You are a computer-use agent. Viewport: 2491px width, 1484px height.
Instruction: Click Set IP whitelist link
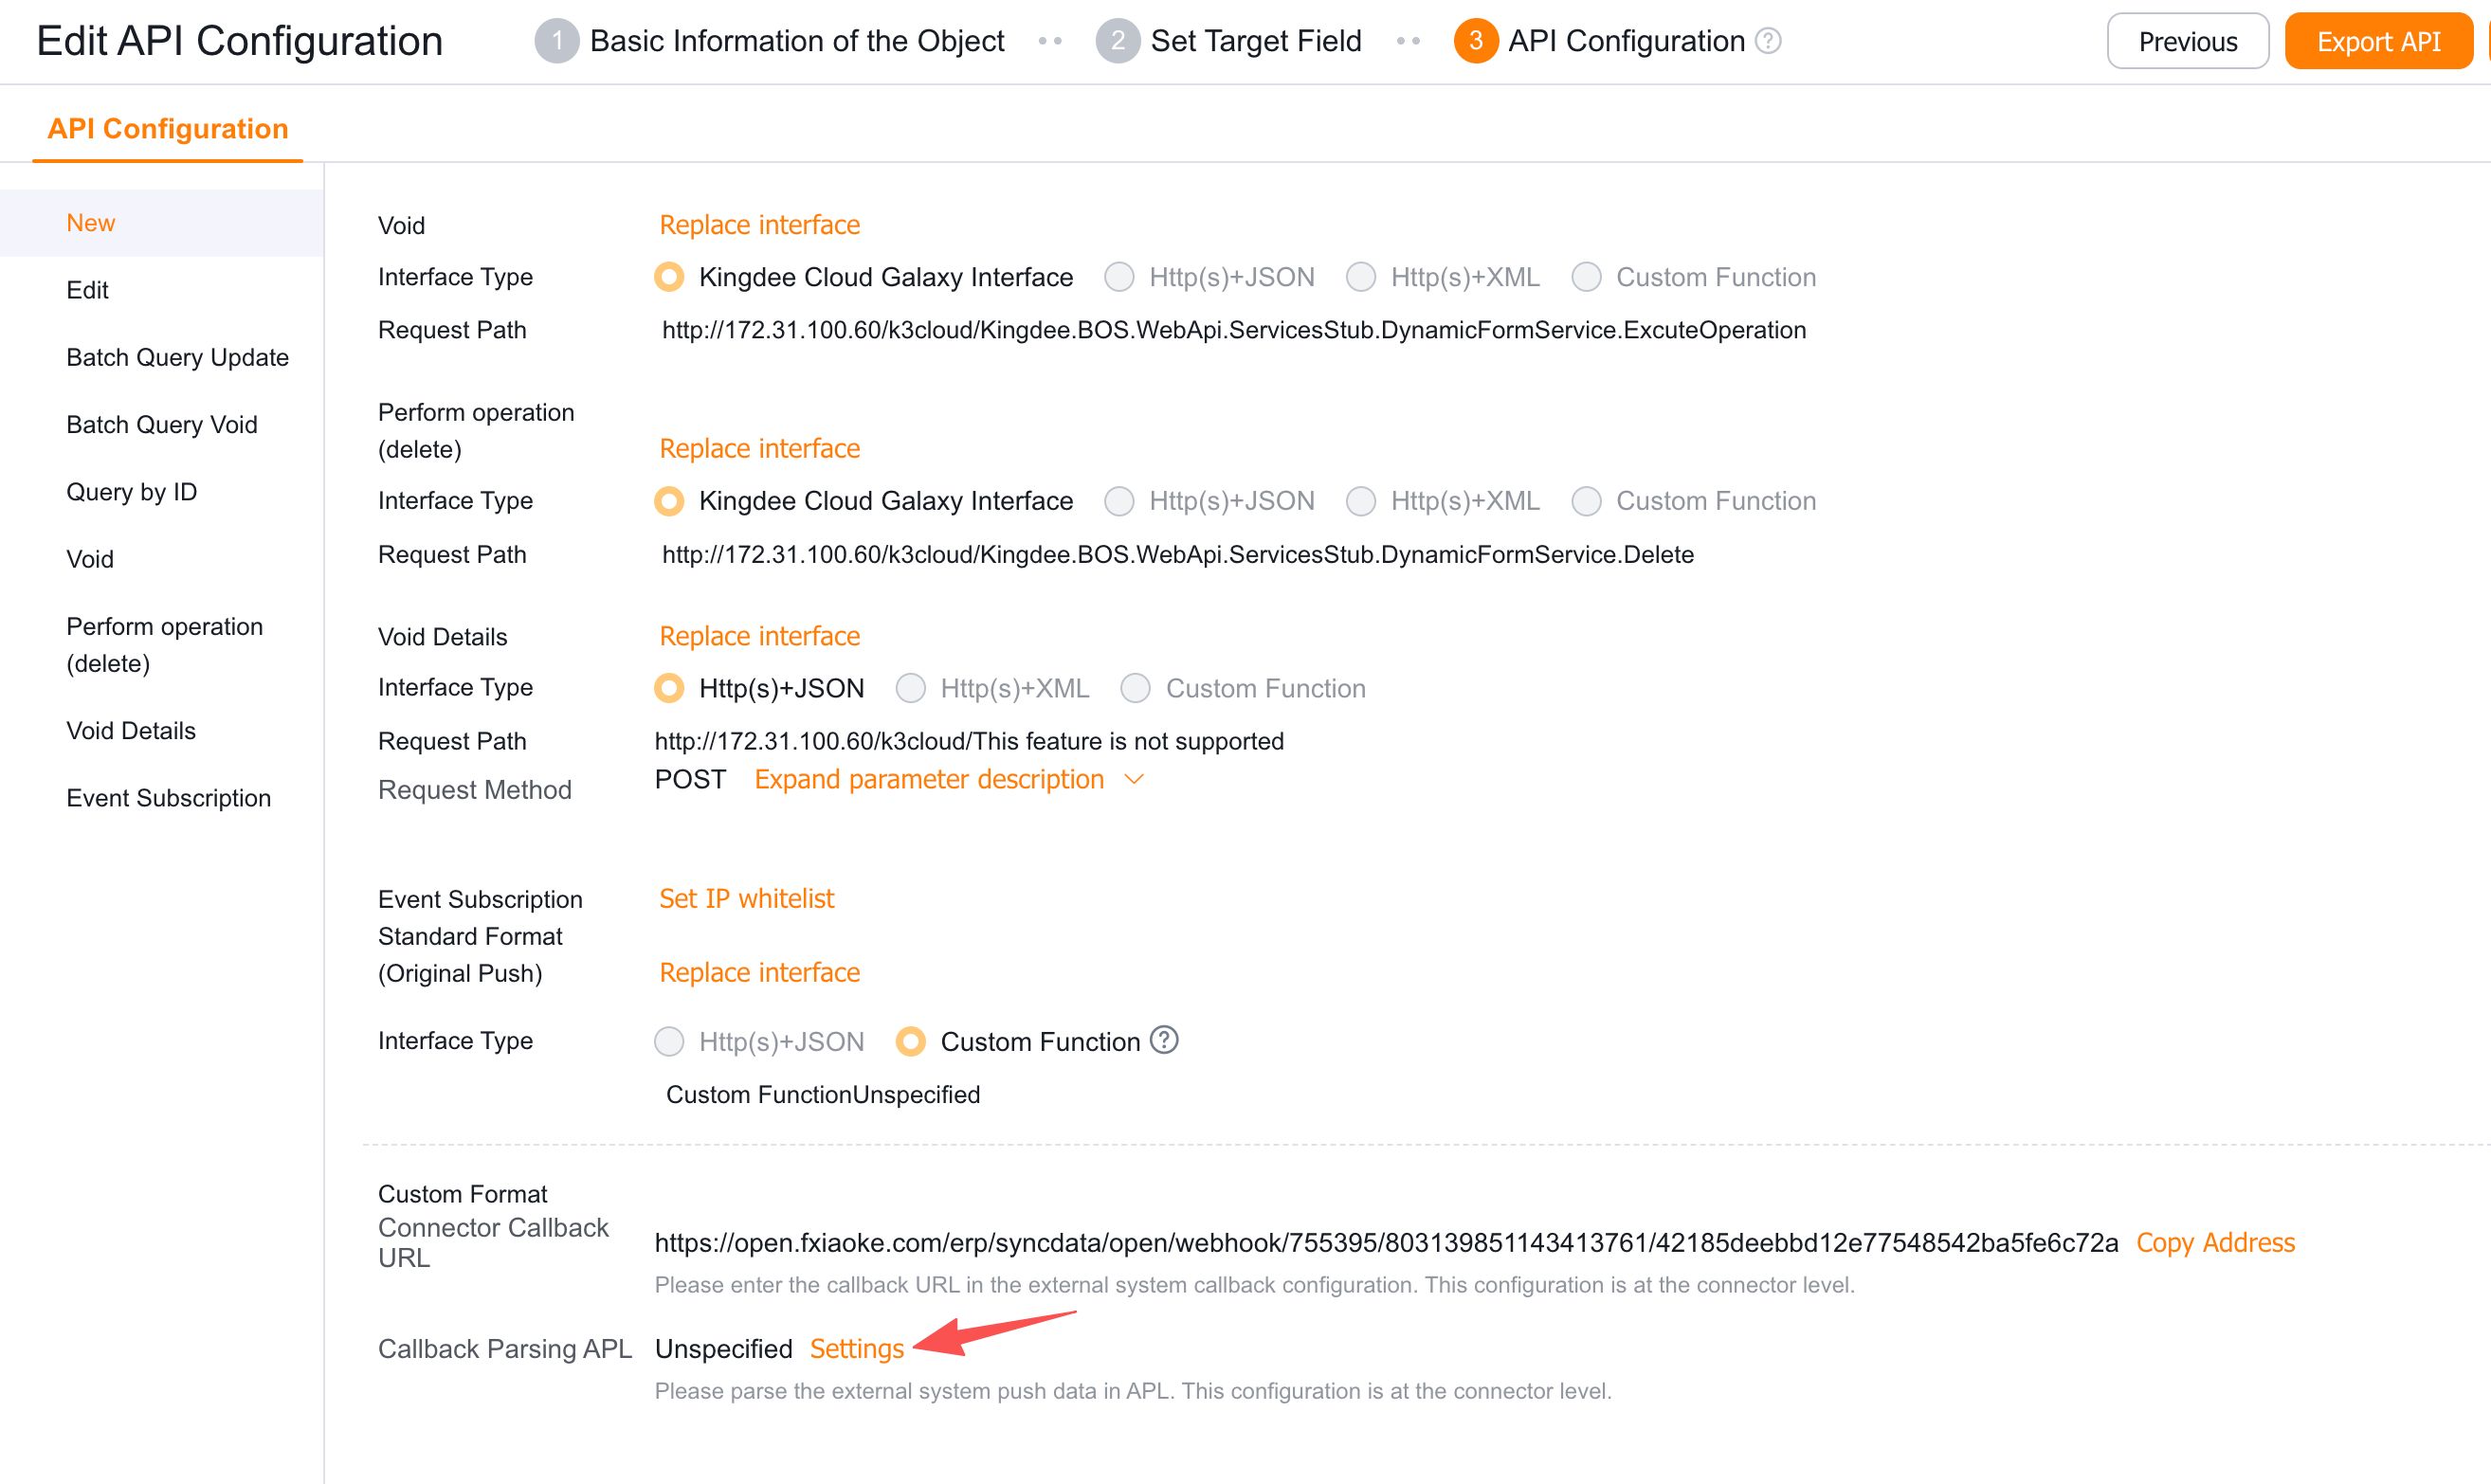[x=746, y=898]
